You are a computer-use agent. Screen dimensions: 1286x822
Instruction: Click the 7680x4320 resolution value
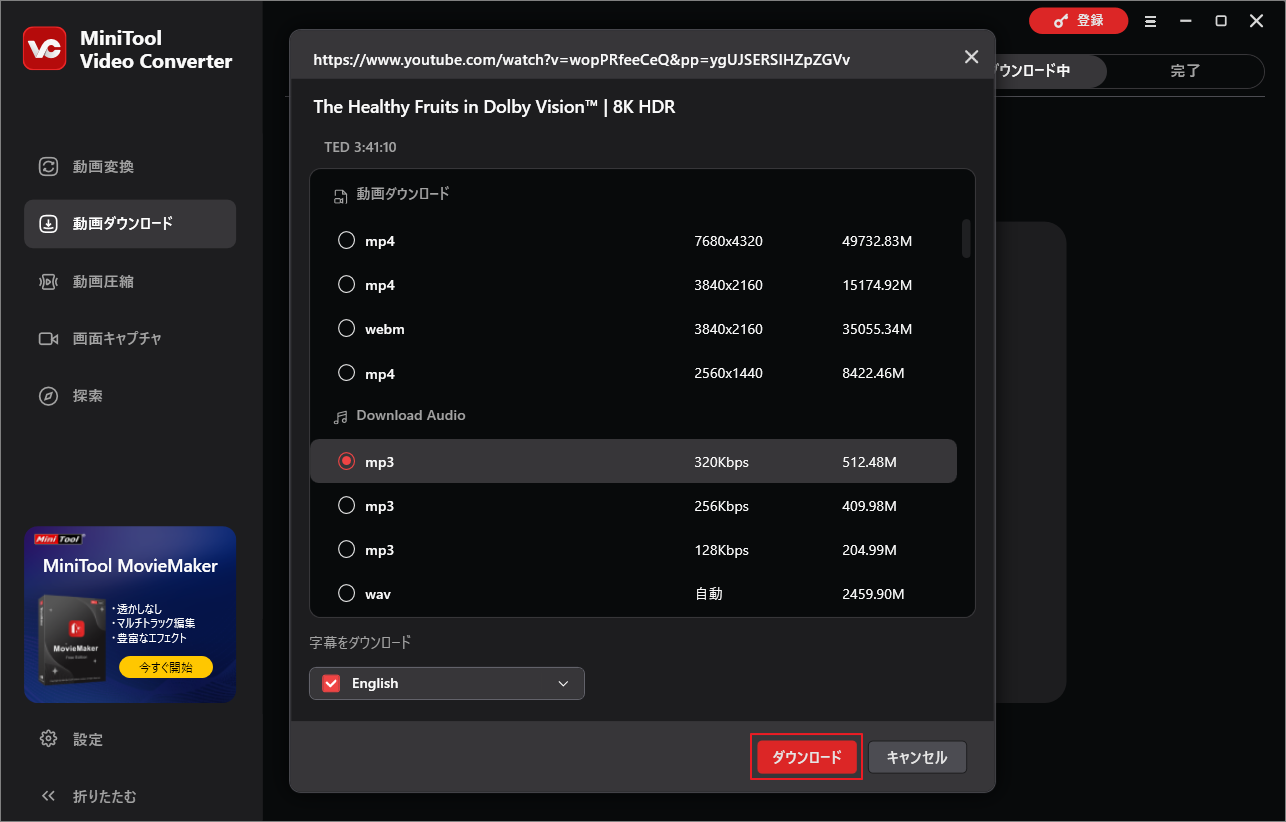pos(728,241)
